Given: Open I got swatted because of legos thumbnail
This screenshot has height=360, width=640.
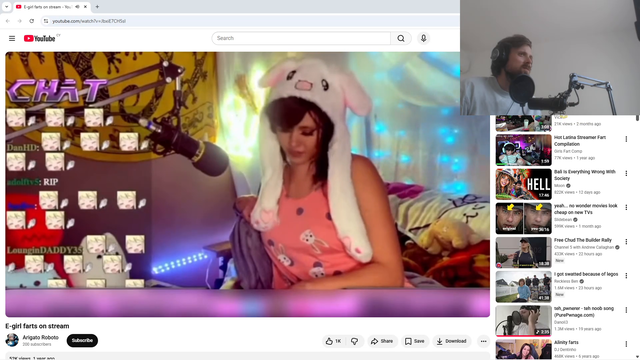Looking at the screenshot, I should pos(524,287).
